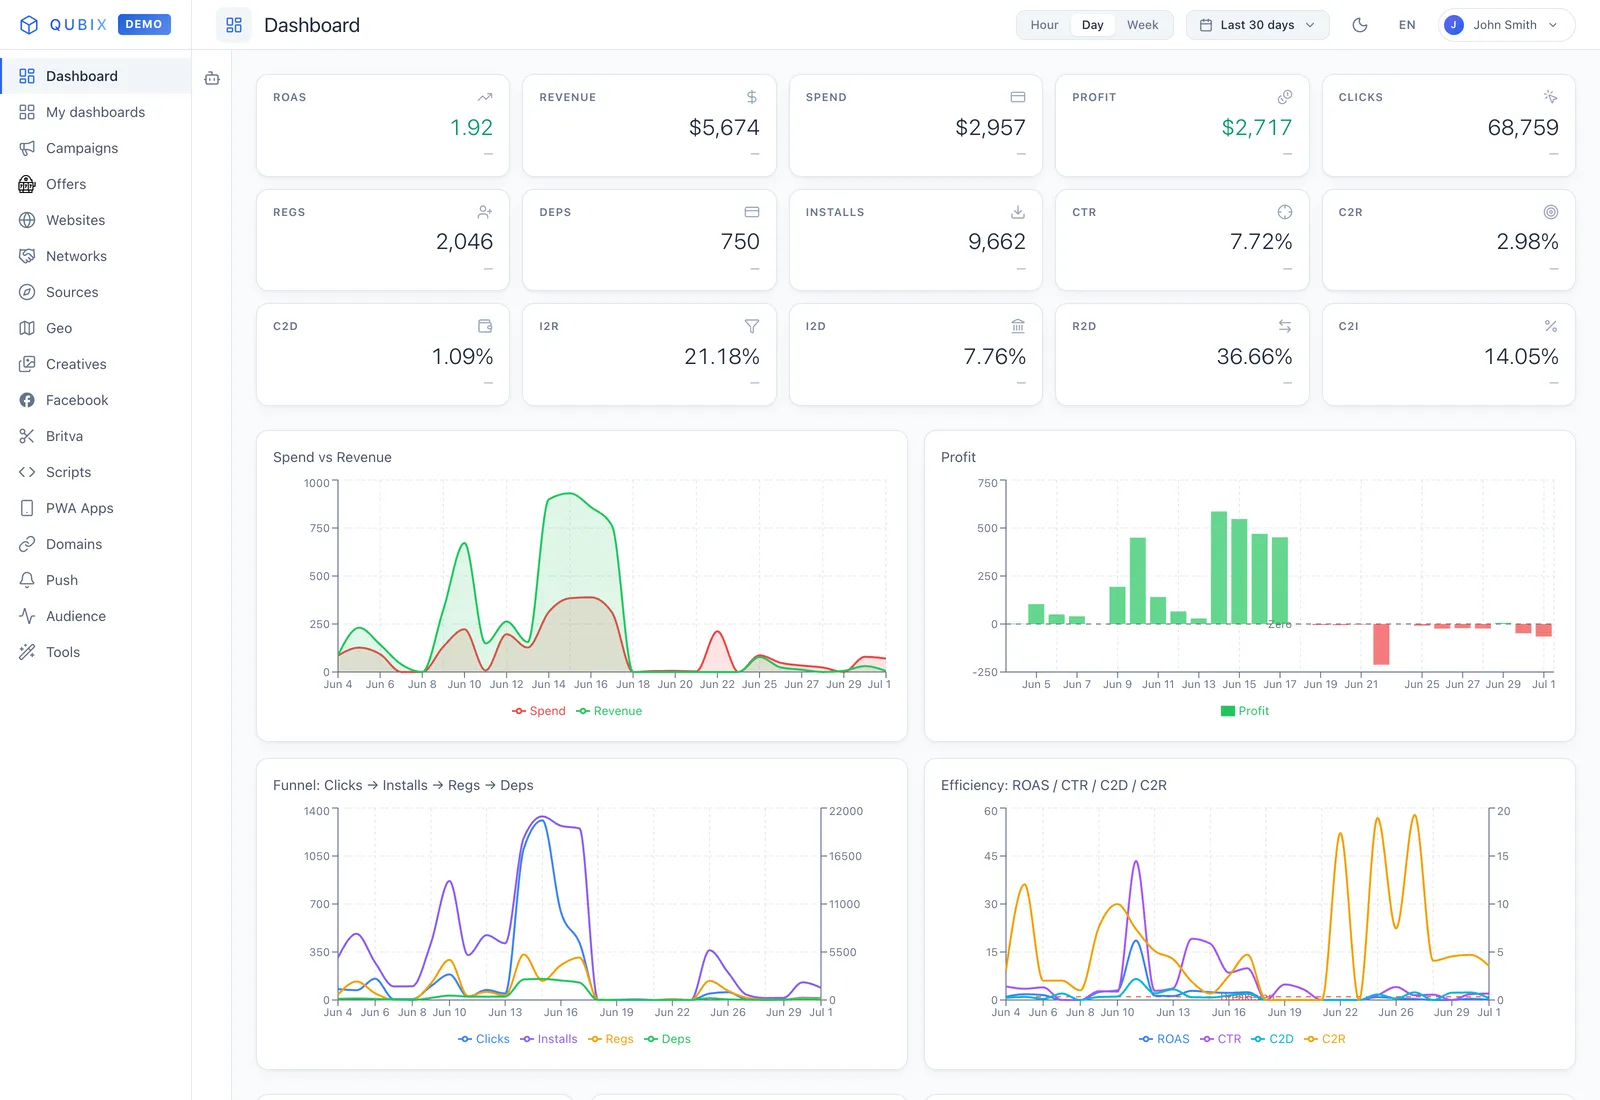Image resolution: width=1600 pixels, height=1100 pixels.
Task: Toggle Deps series in funnel legend
Action: click(x=668, y=1039)
